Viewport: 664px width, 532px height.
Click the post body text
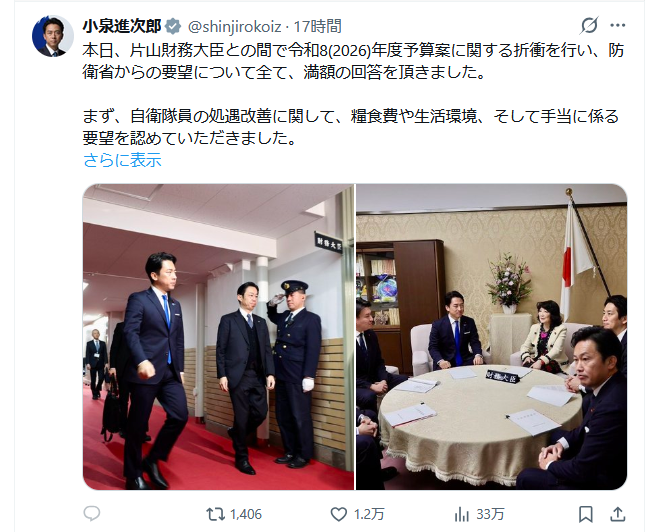pos(353,94)
